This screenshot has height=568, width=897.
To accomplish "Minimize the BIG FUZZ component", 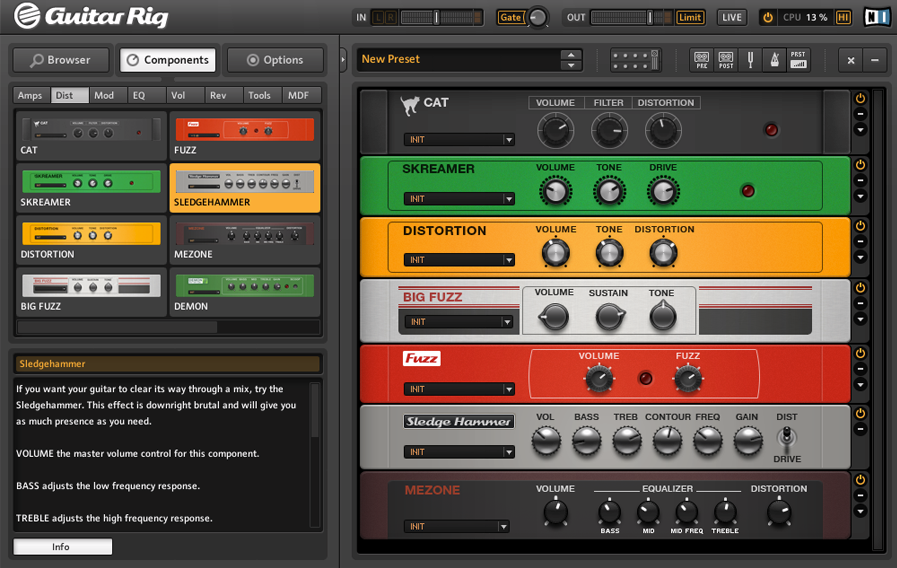I will coord(860,303).
